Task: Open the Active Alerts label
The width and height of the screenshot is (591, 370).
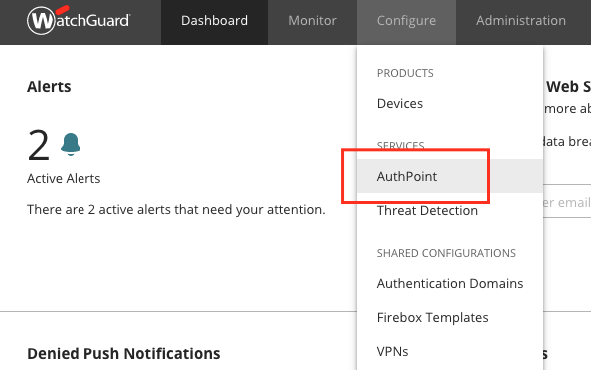Action: click(64, 179)
